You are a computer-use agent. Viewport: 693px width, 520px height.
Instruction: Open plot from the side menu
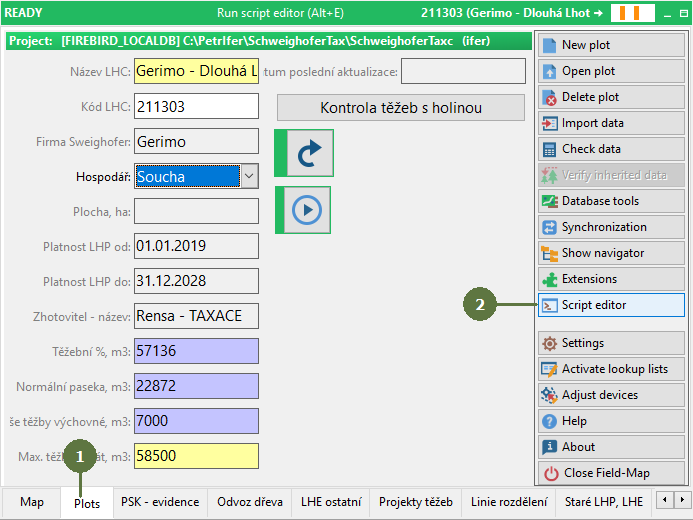pyautogui.click(x=610, y=71)
